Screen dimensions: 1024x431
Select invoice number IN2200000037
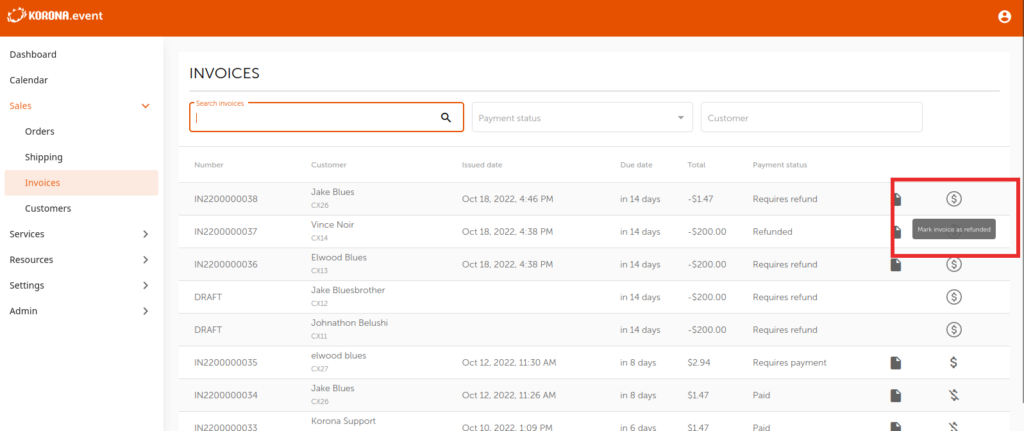(x=226, y=231)
